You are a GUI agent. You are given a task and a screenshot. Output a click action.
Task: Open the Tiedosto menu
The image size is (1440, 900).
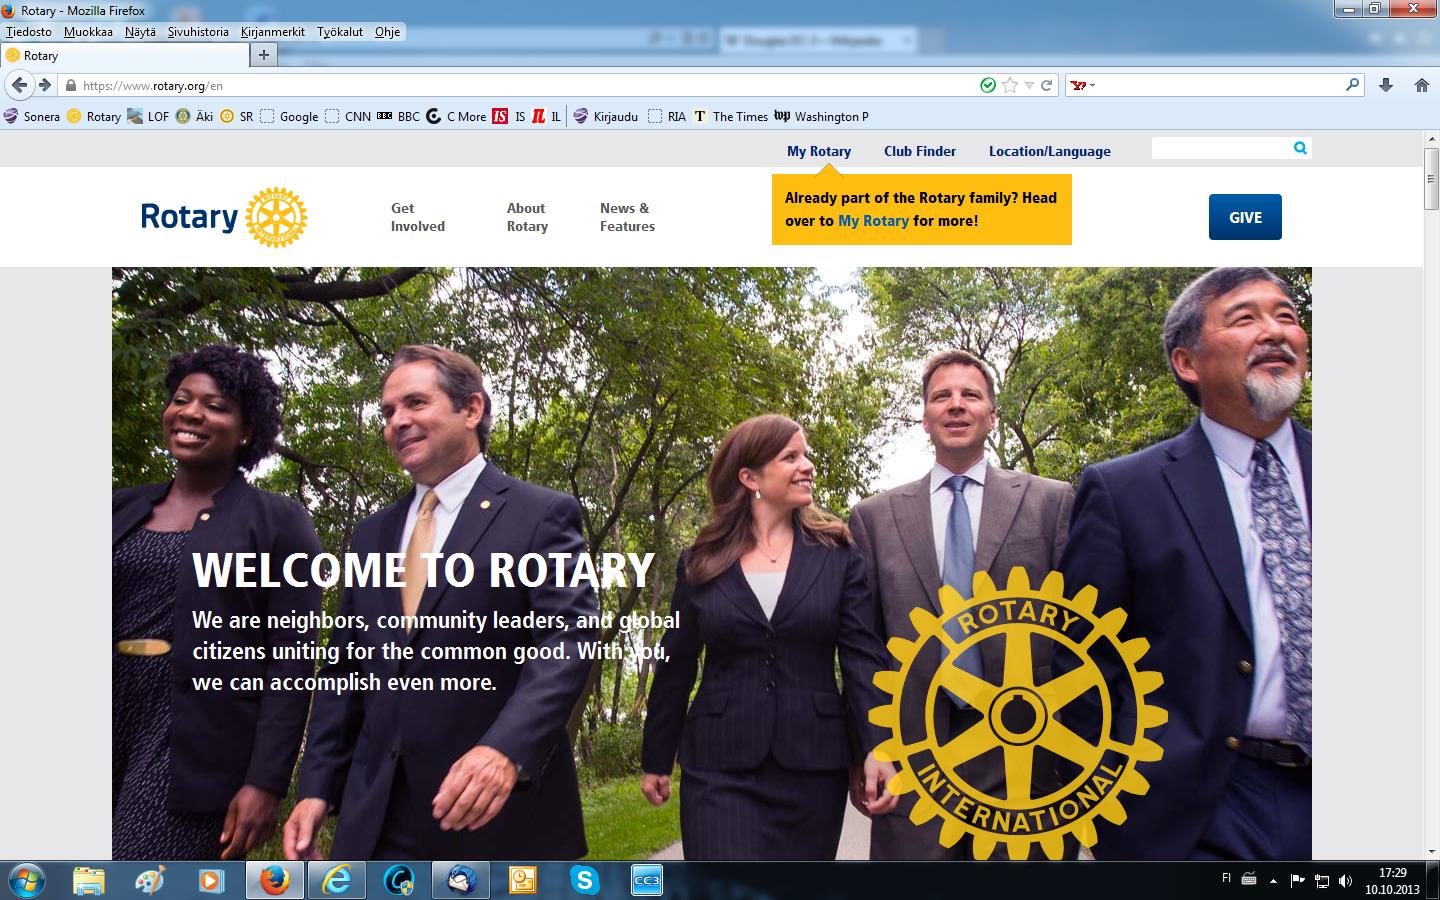coord(29,31)
